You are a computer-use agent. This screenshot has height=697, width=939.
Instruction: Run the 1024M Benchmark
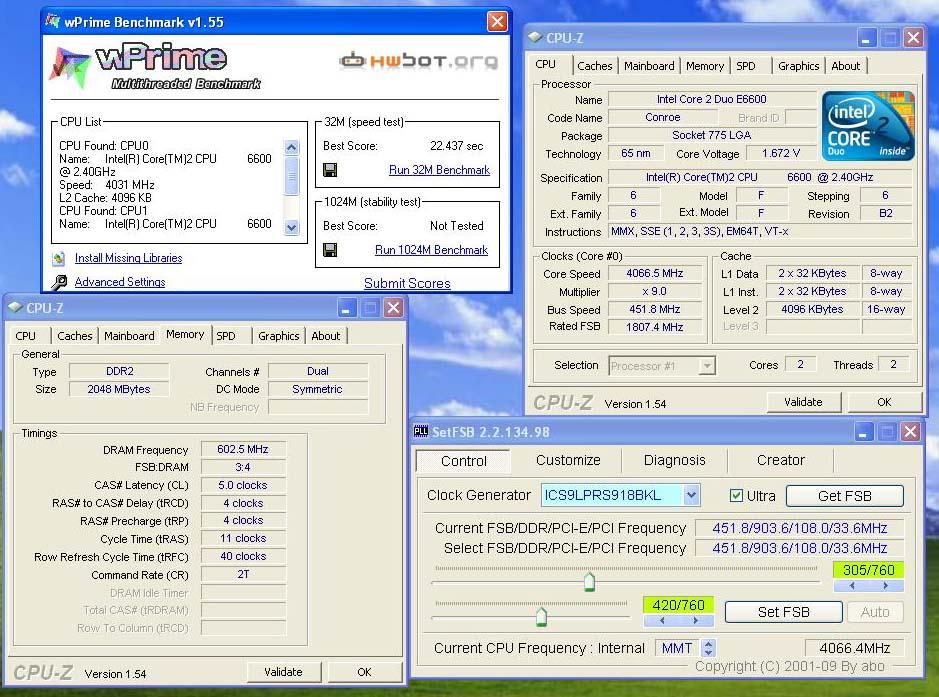pos(431,250)
